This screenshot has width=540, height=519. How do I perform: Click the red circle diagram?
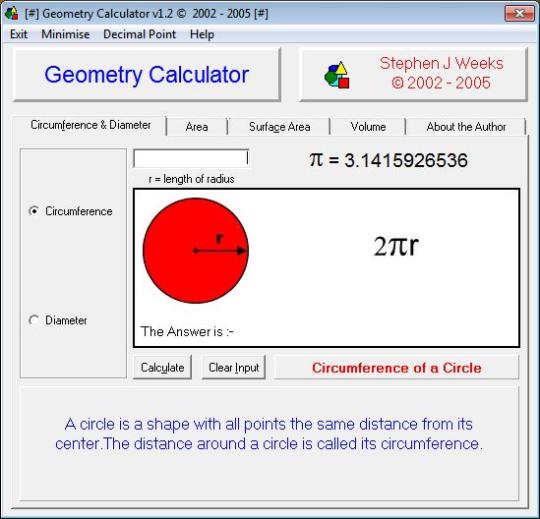(196, 251)
